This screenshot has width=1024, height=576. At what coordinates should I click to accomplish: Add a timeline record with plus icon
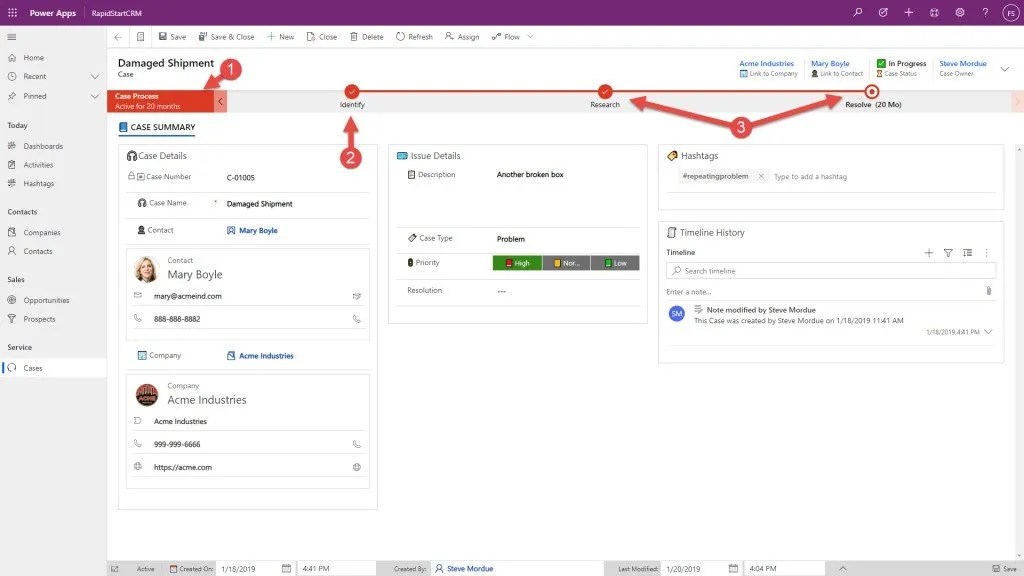tap(929, 253)
